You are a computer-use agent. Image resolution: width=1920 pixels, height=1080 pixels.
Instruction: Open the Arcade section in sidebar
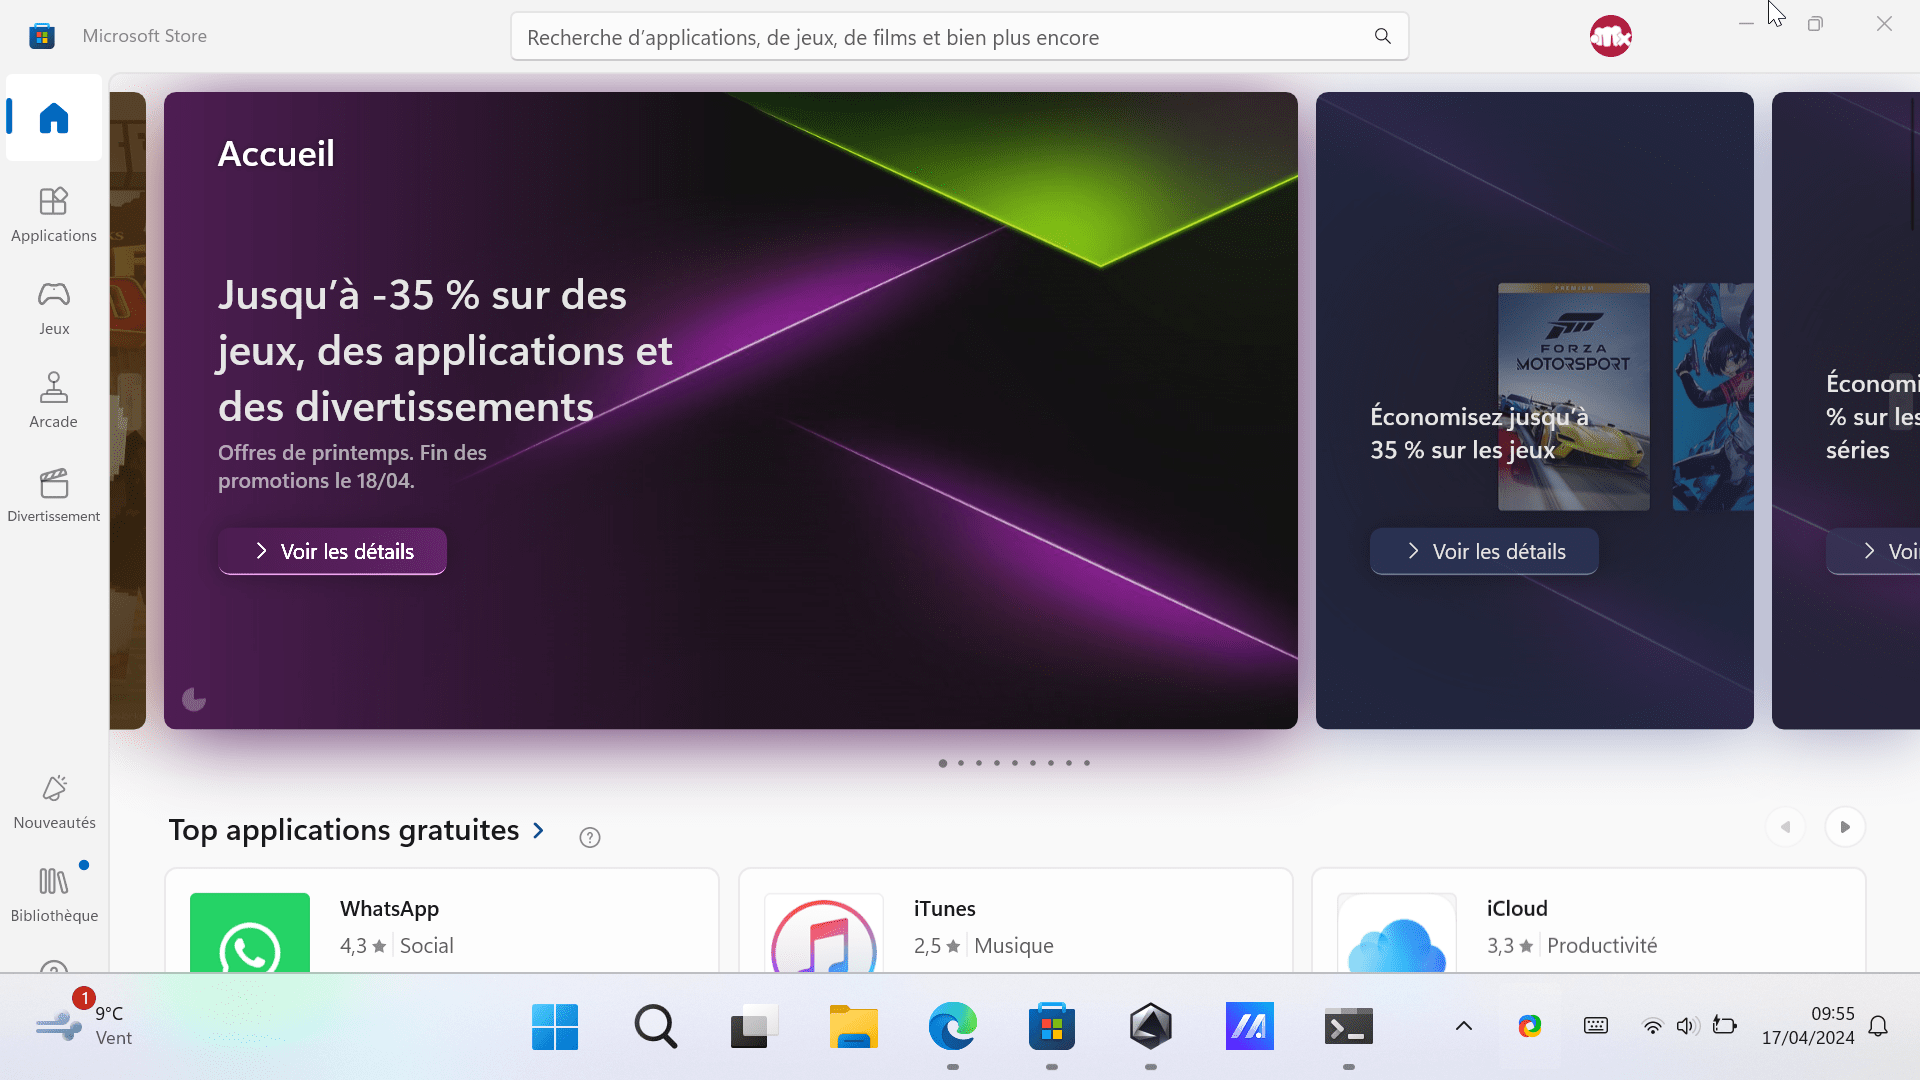tap(54, 401)
